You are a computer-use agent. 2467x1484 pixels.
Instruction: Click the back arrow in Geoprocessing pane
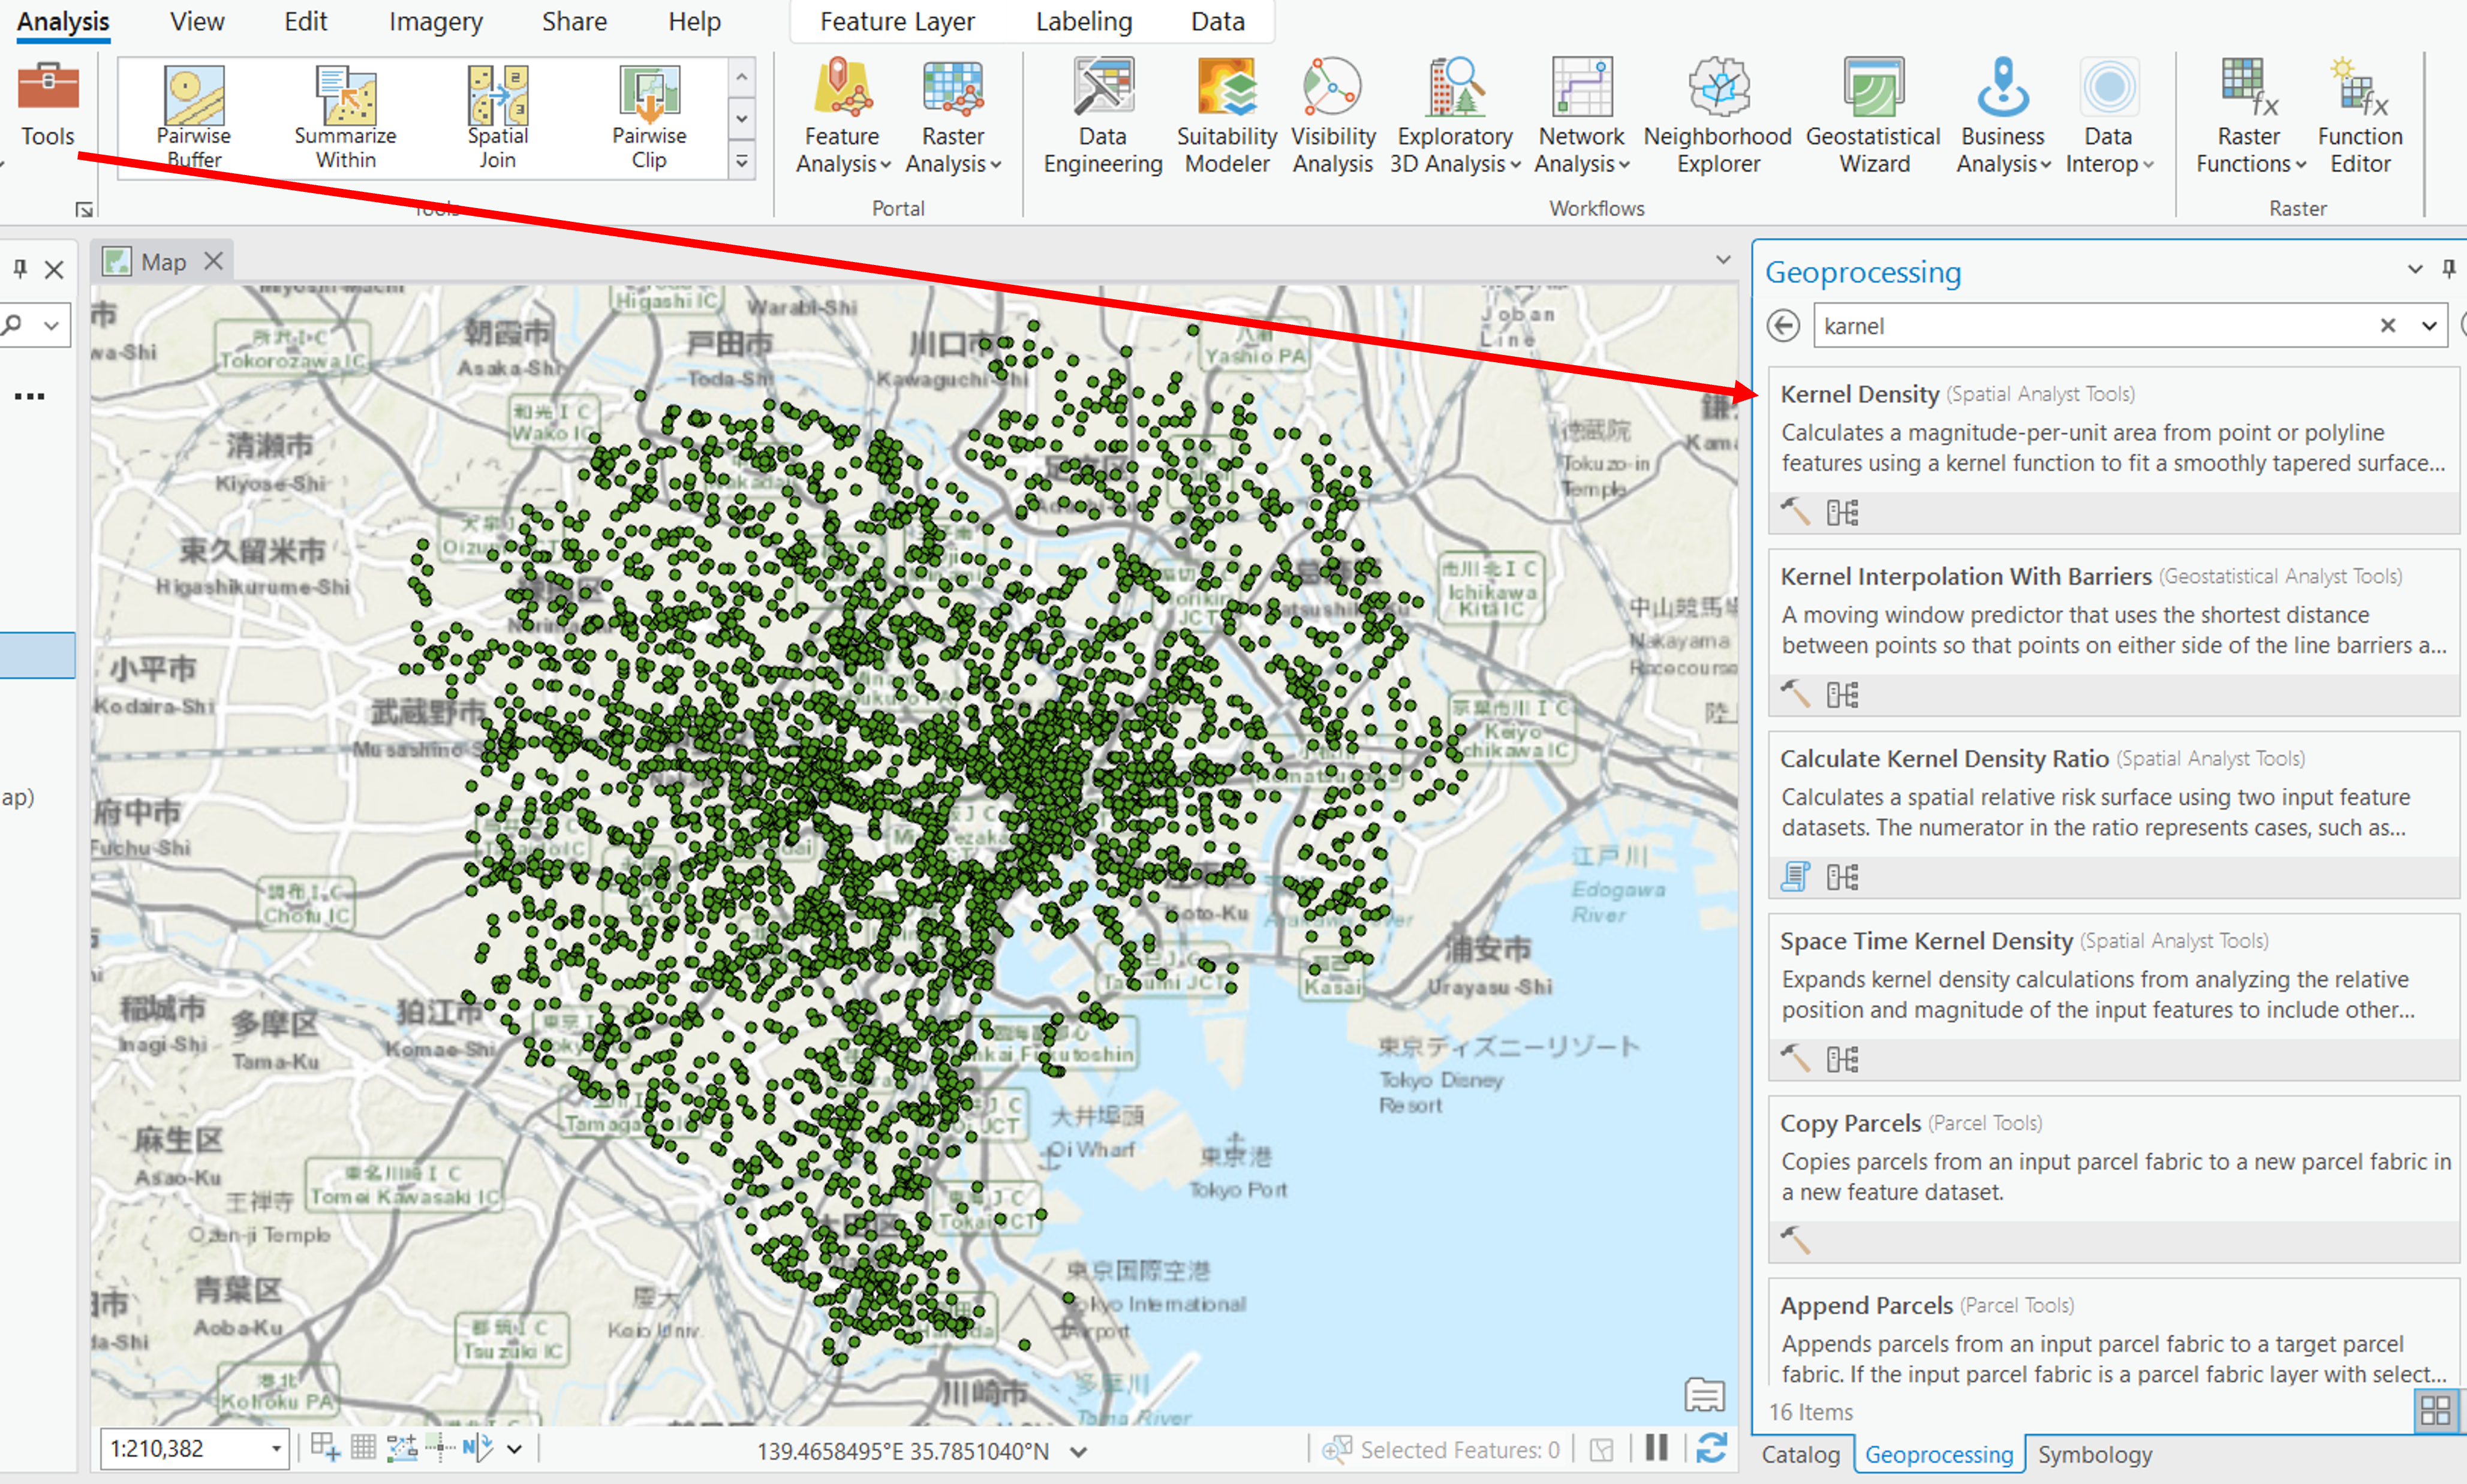pos(1783,326)
